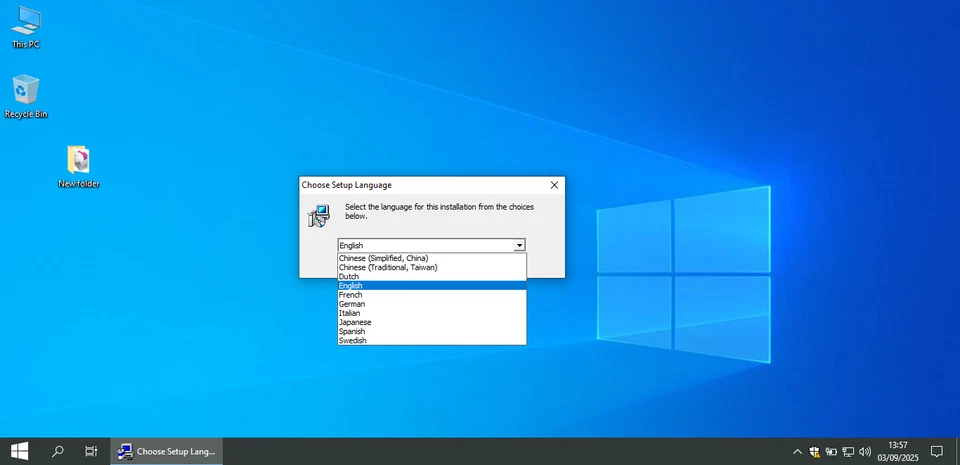The image size is (960, 465).
Task: Open Task View from the taskbar
Action: tap(91, 451)
